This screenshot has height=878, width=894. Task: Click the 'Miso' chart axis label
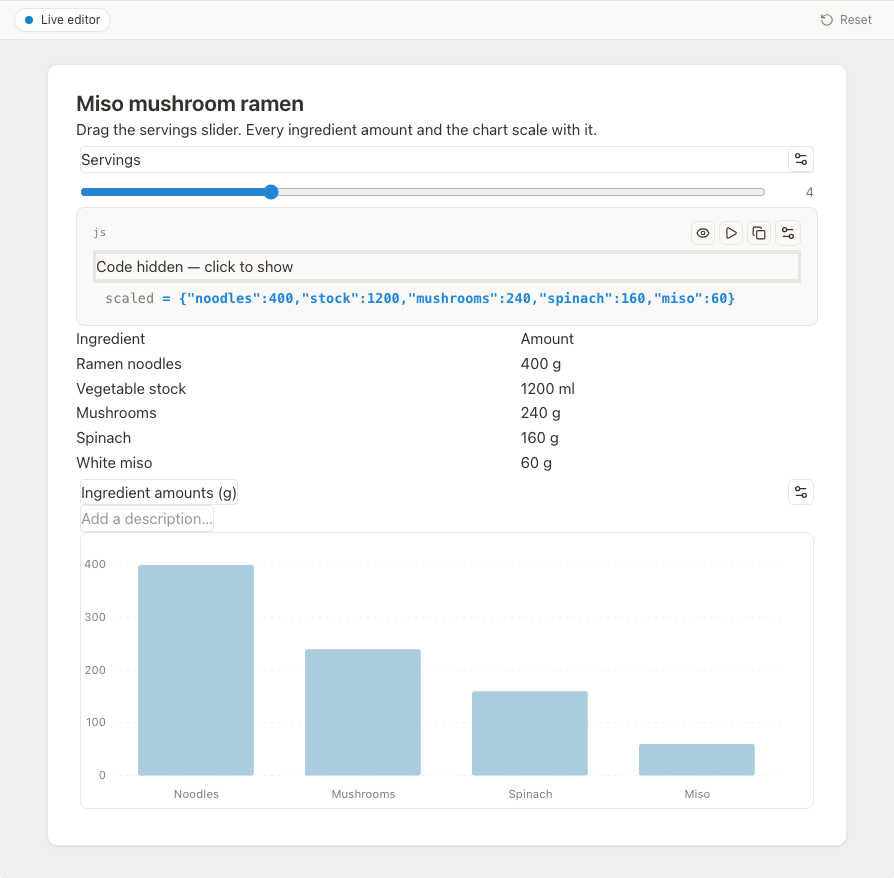pyautogui.click(x=697, y=794)
